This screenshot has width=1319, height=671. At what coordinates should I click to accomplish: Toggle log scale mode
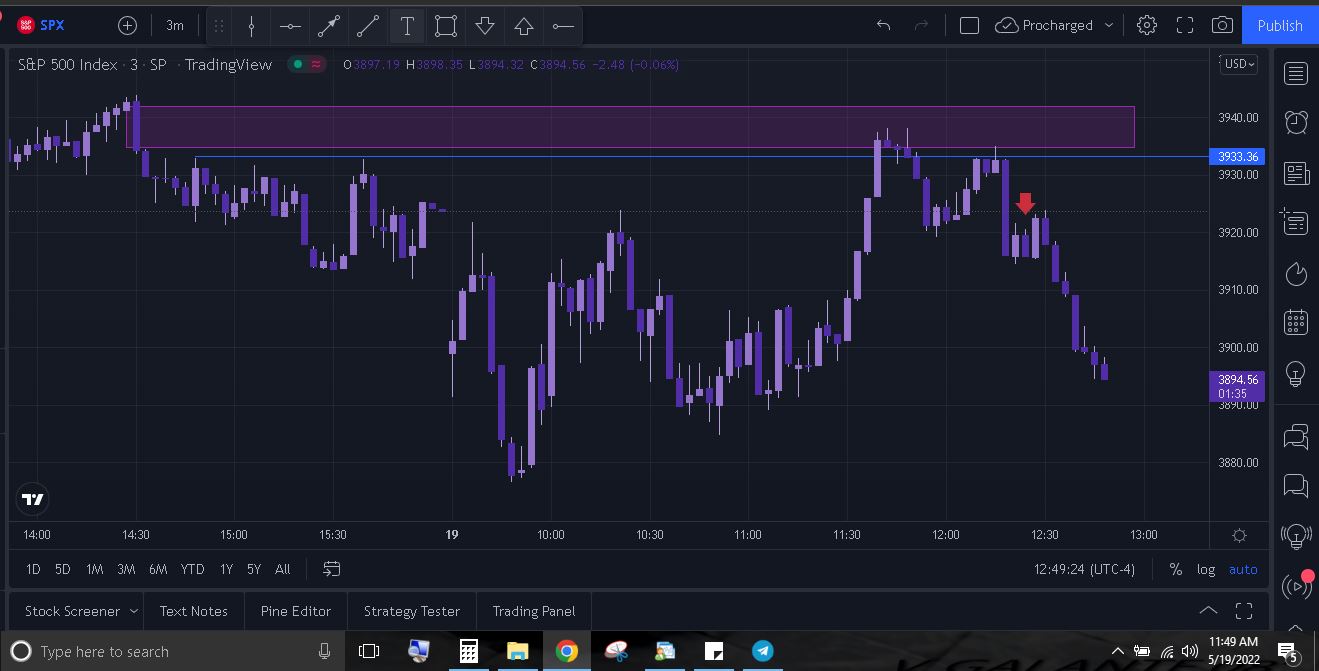(x=1206, y=569)
